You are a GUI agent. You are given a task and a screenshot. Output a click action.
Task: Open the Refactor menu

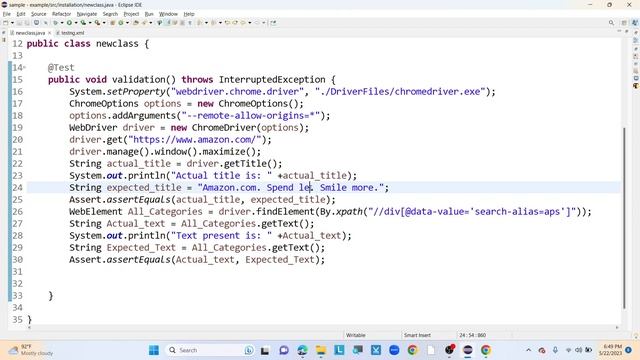click(x=61, y=14)
